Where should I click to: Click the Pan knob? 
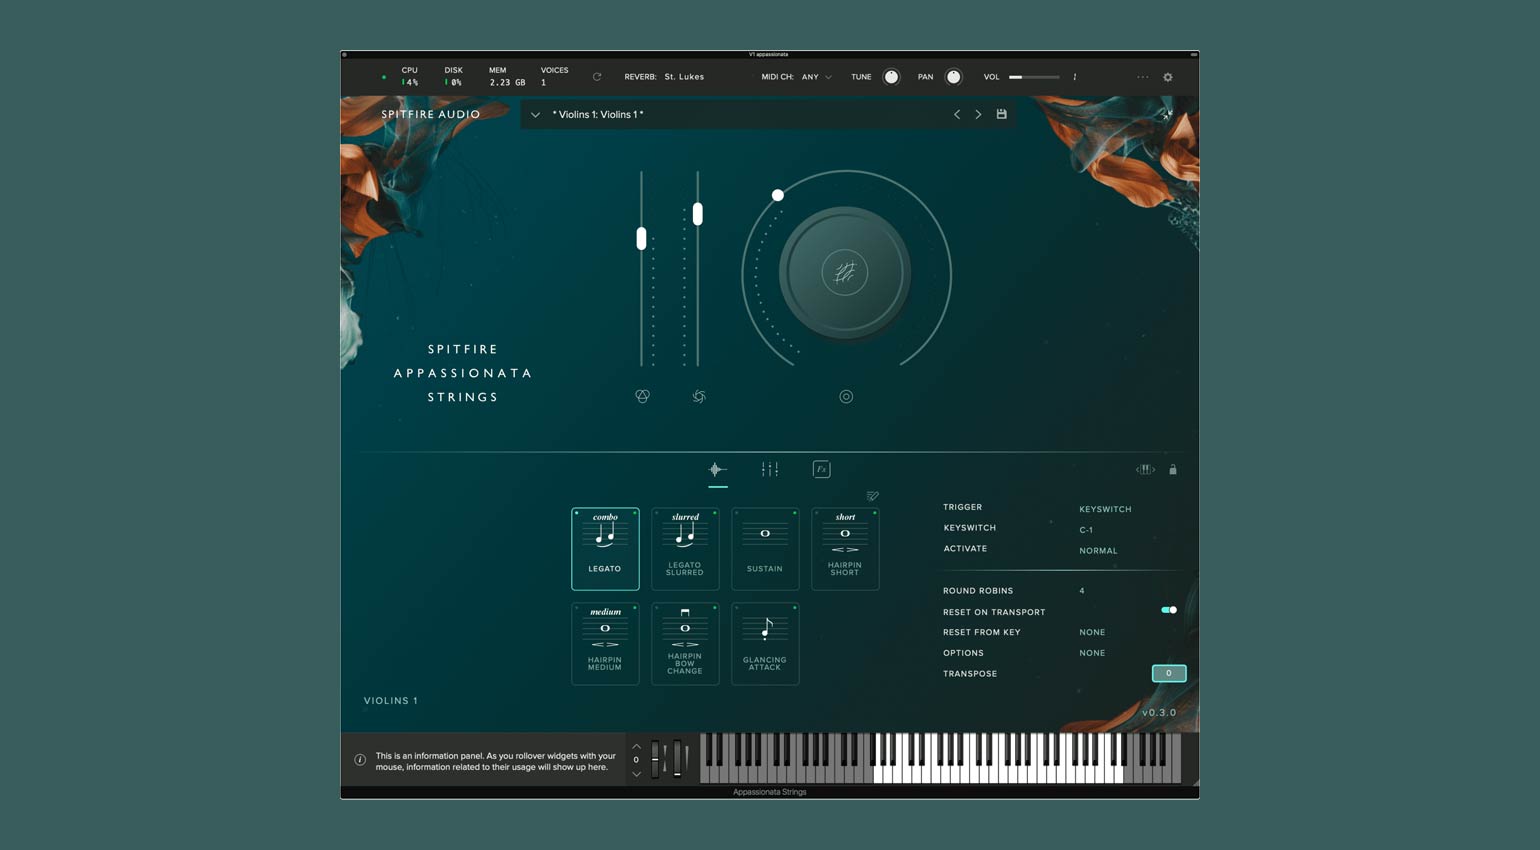(953, 77)
